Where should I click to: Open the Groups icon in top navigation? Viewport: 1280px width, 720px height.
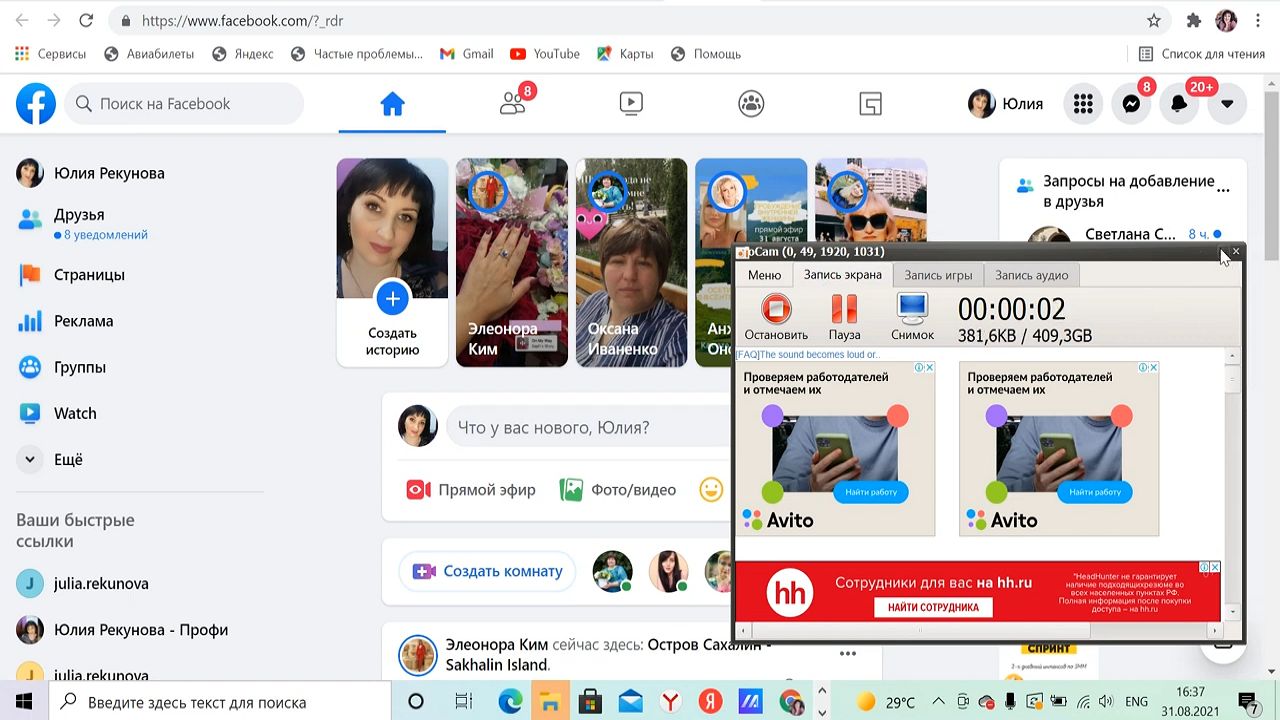click(x=751, y=104)
